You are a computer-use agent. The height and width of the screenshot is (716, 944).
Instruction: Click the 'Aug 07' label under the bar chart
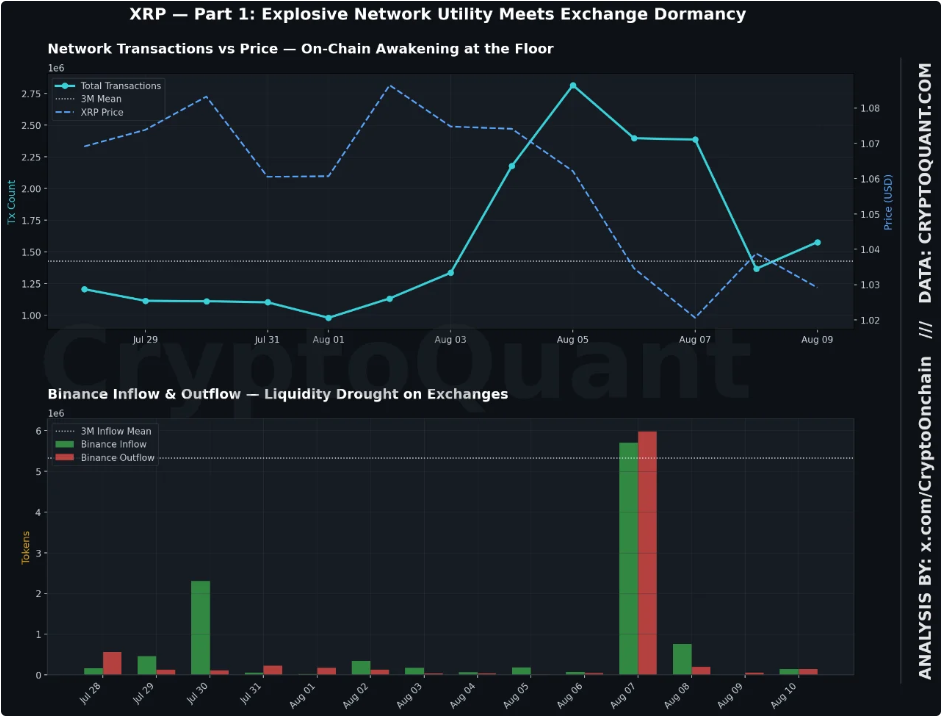tap(623, 696)
